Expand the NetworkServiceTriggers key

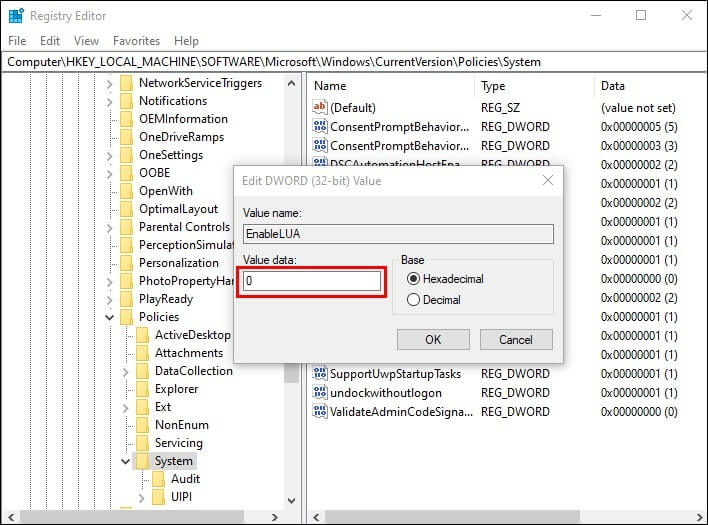109,84
